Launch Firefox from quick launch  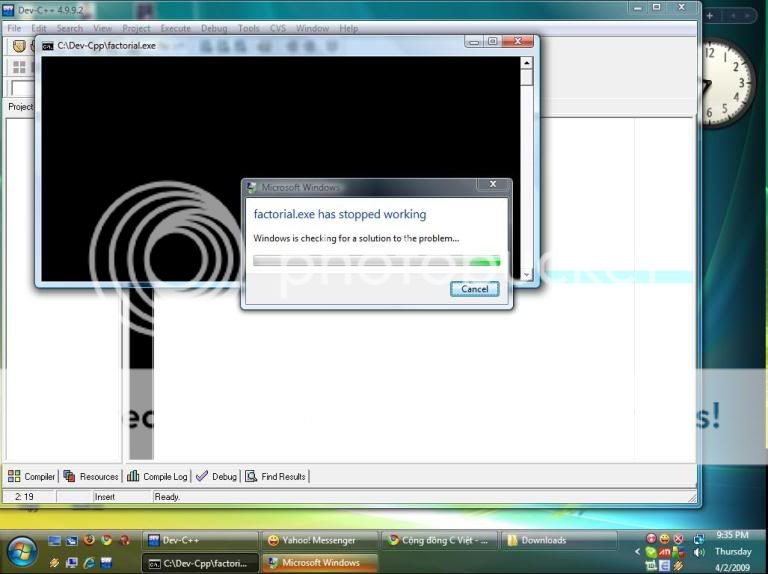(x=89, y=540)
